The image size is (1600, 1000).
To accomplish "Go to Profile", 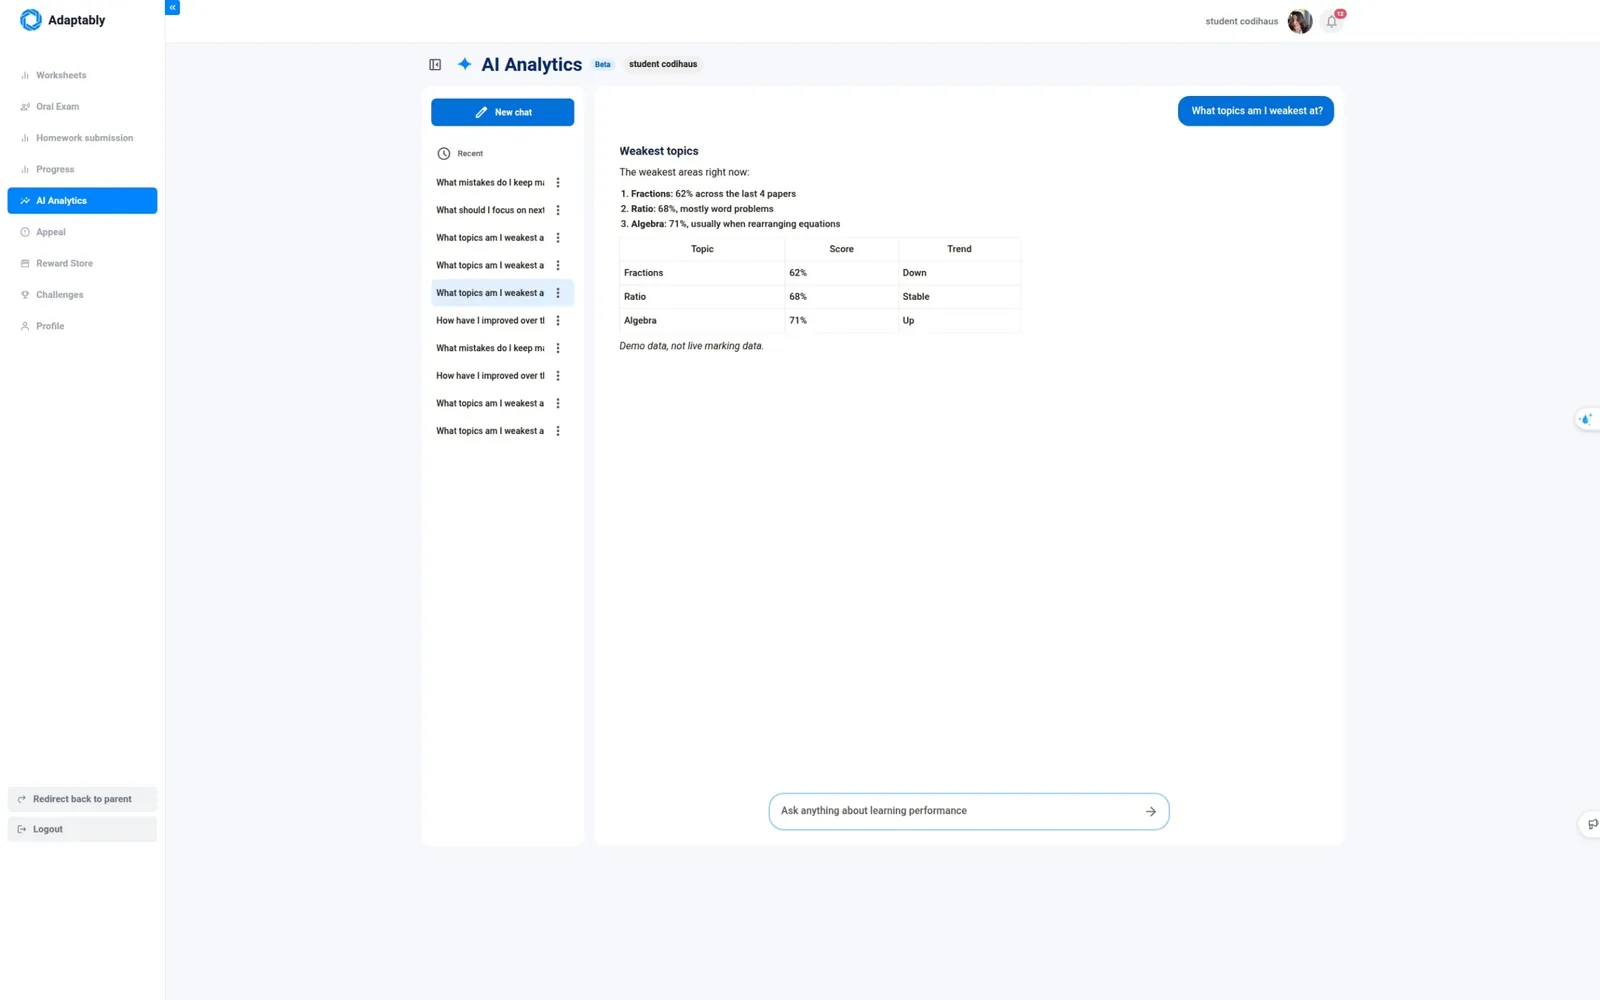I will [82, 326].
